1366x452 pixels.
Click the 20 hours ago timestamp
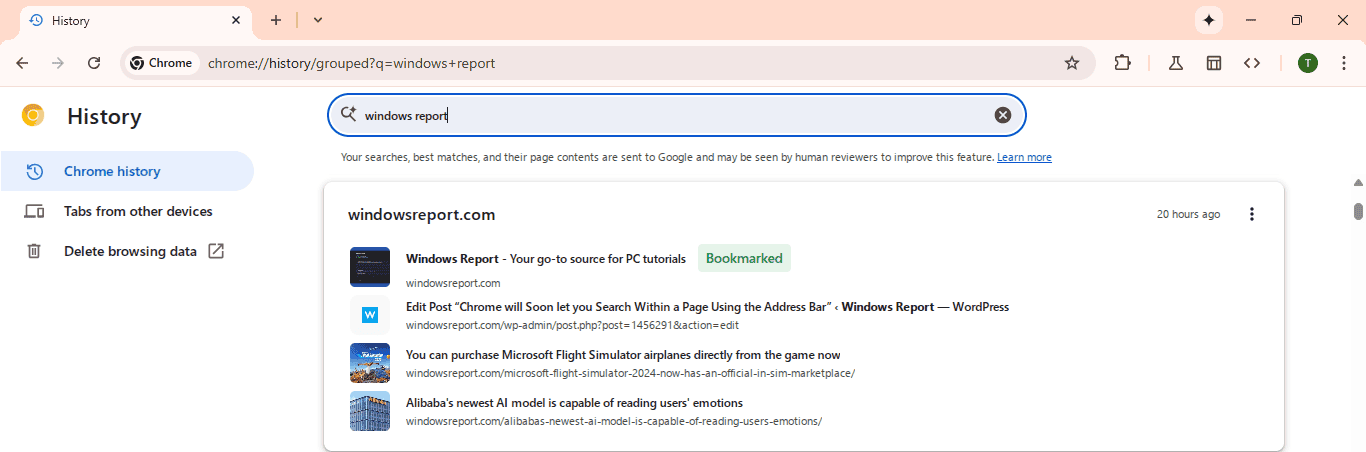tap(1188, 214)
